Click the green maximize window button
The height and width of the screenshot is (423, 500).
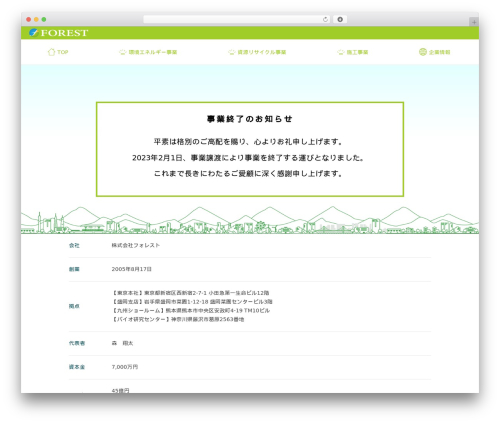(44, 20)
